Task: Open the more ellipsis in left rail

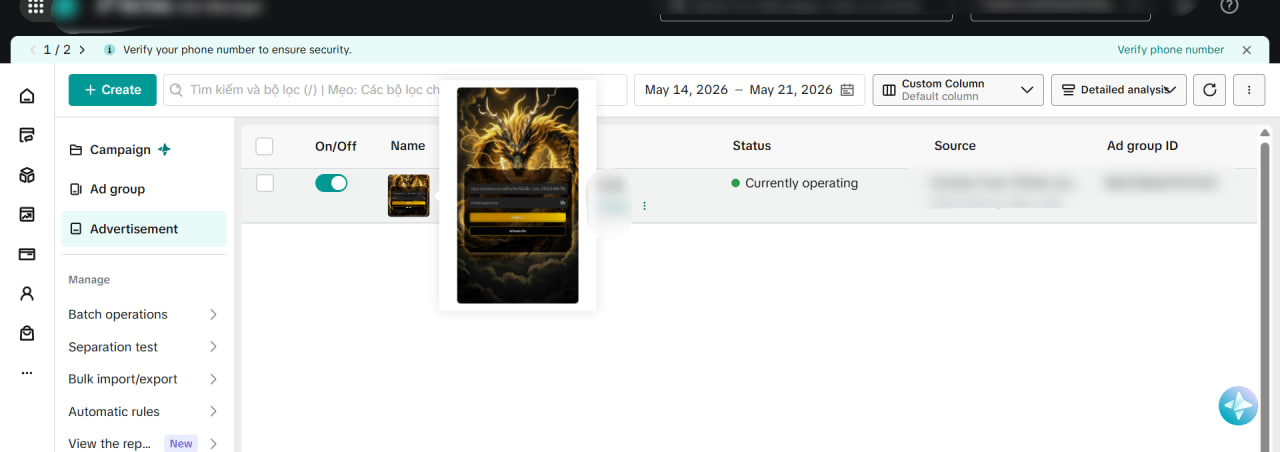Action: [x=27, y=373]
